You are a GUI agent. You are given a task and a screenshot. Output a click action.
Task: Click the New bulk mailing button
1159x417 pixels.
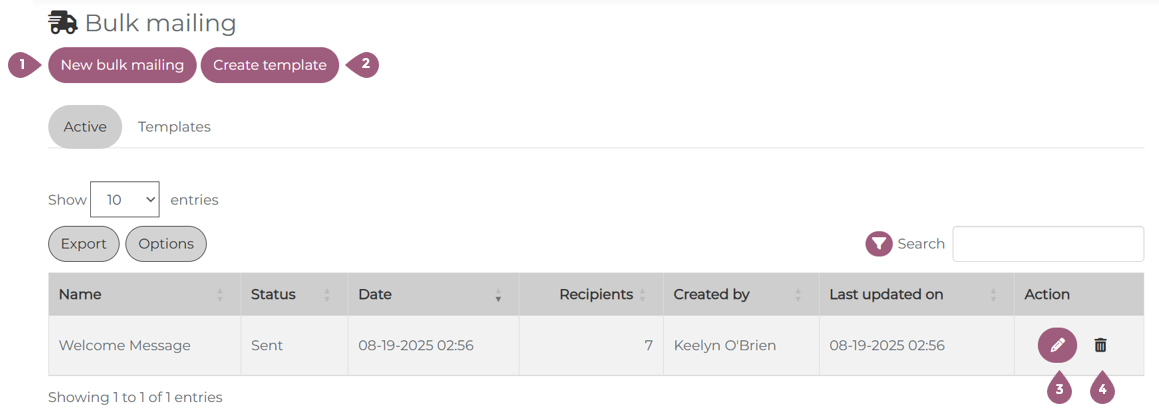pos(122,65)
